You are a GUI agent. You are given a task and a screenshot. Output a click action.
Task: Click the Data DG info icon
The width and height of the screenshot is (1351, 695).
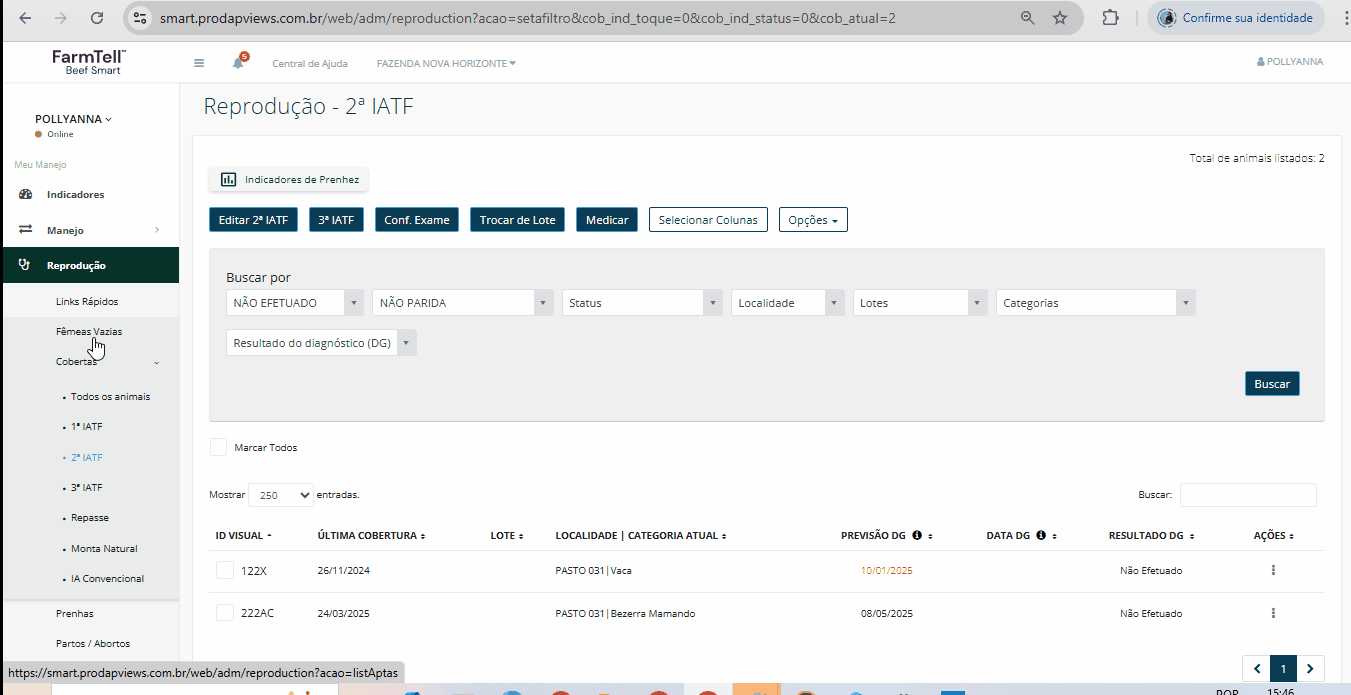1041,536
